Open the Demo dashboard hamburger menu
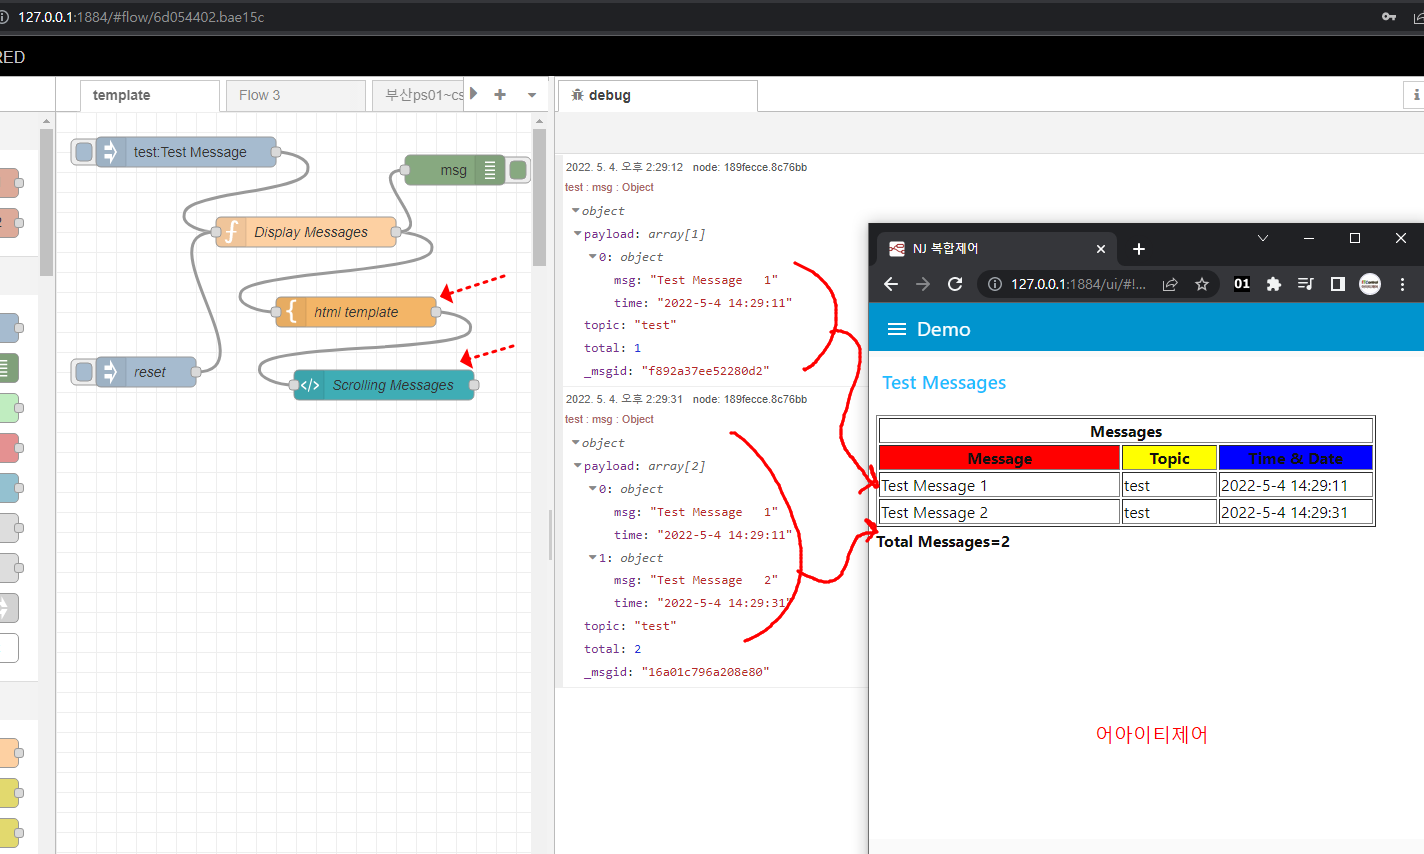Screen dimensions: 1424x854 [x=897, y=329]
